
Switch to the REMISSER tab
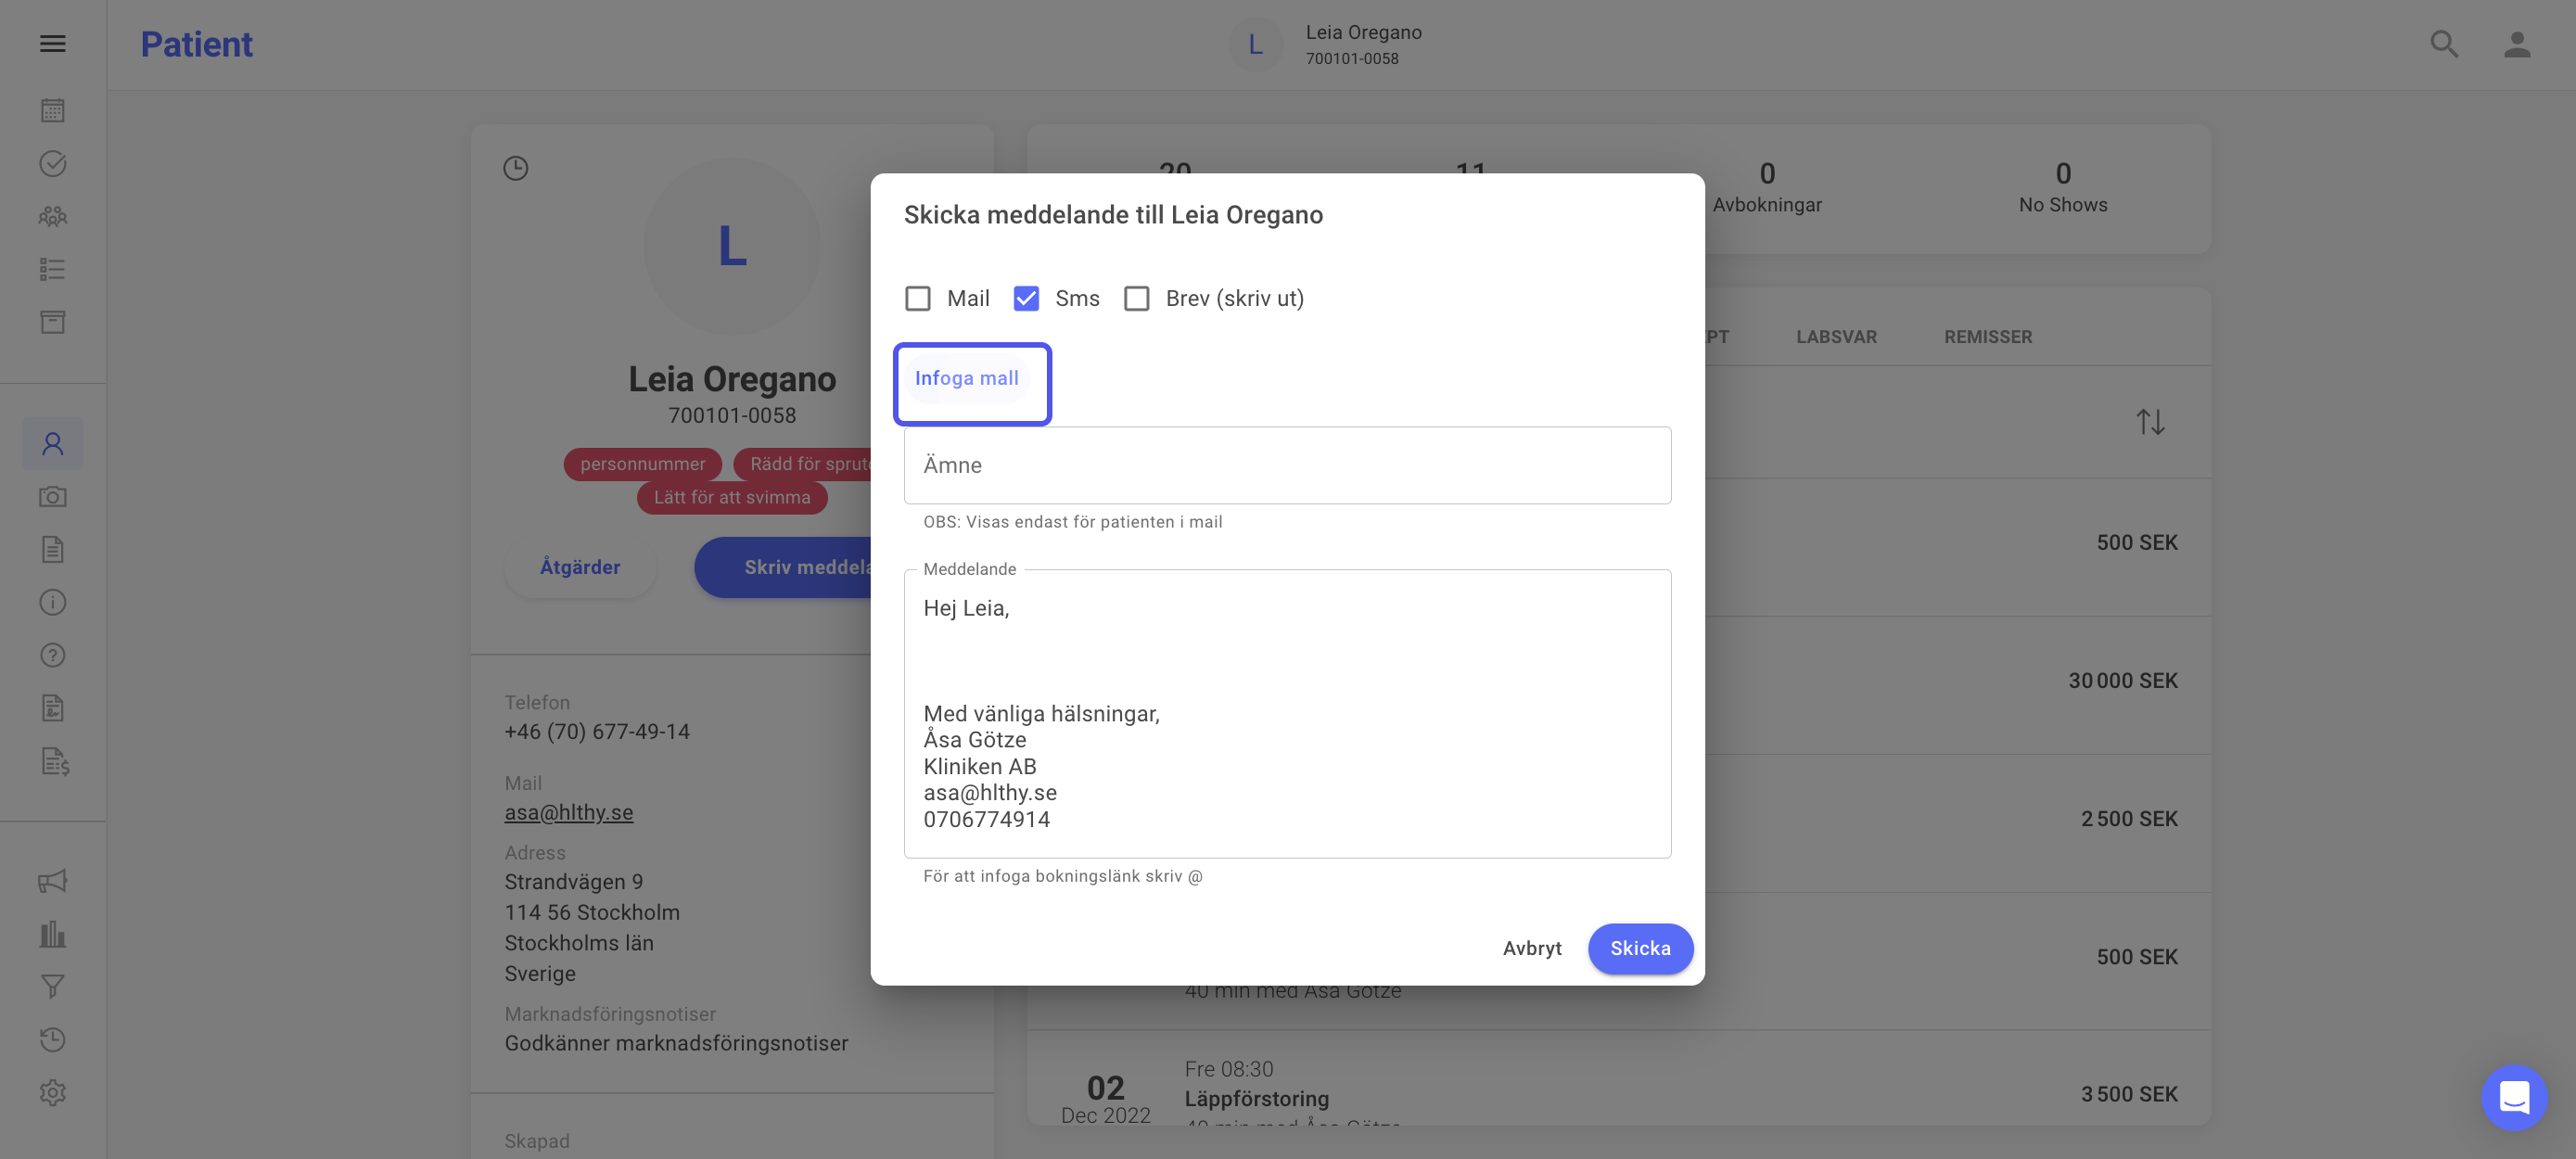1988,337
